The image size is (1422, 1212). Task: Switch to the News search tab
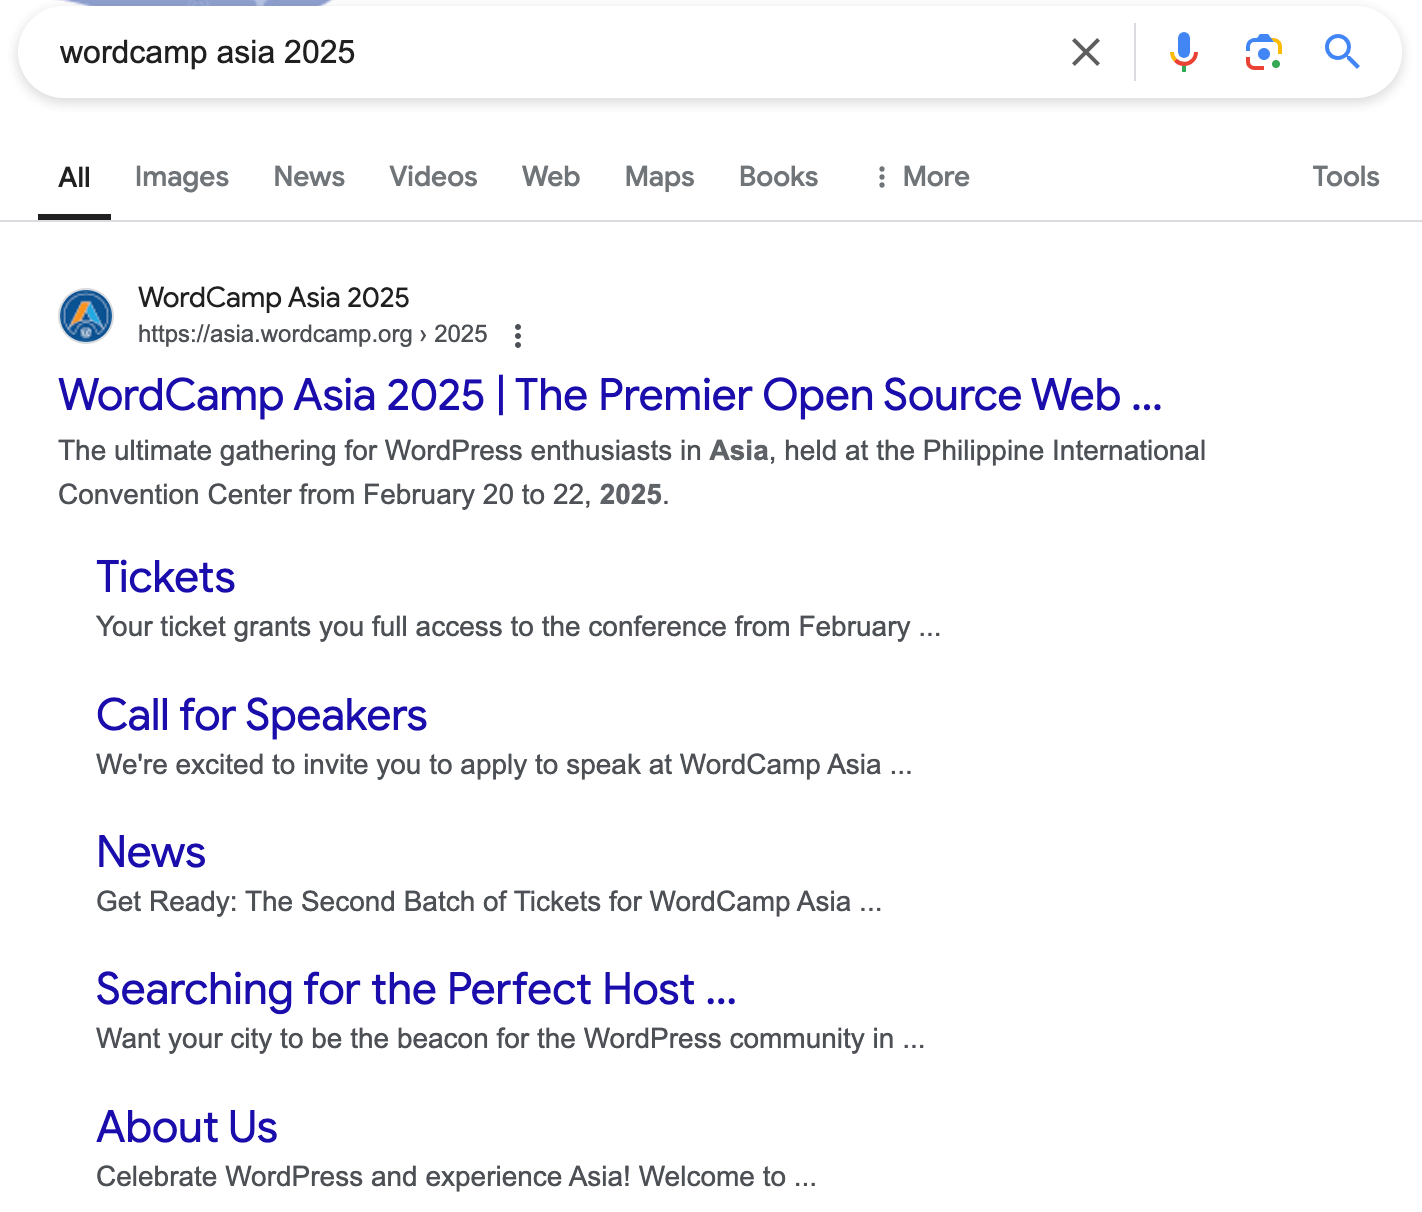point(309,177)
